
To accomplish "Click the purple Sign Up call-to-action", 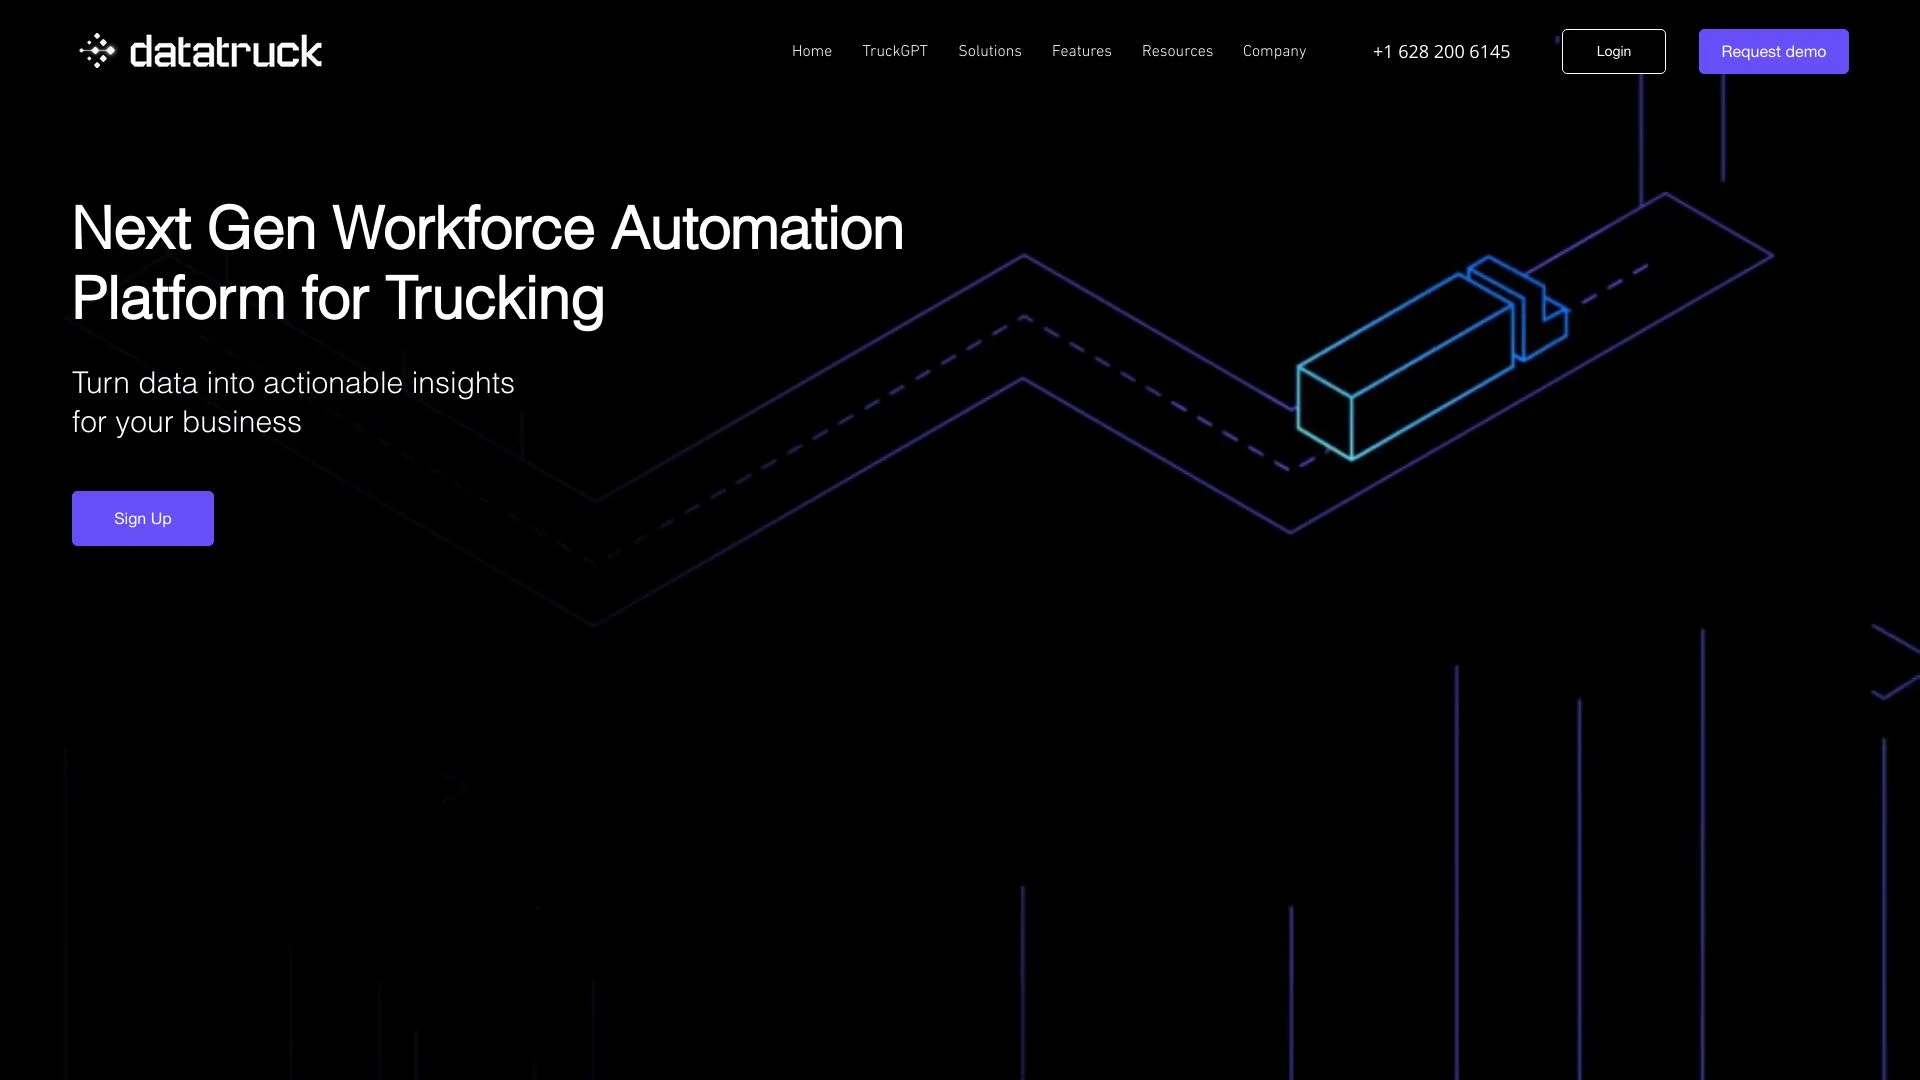I will (x=142, y=518).
